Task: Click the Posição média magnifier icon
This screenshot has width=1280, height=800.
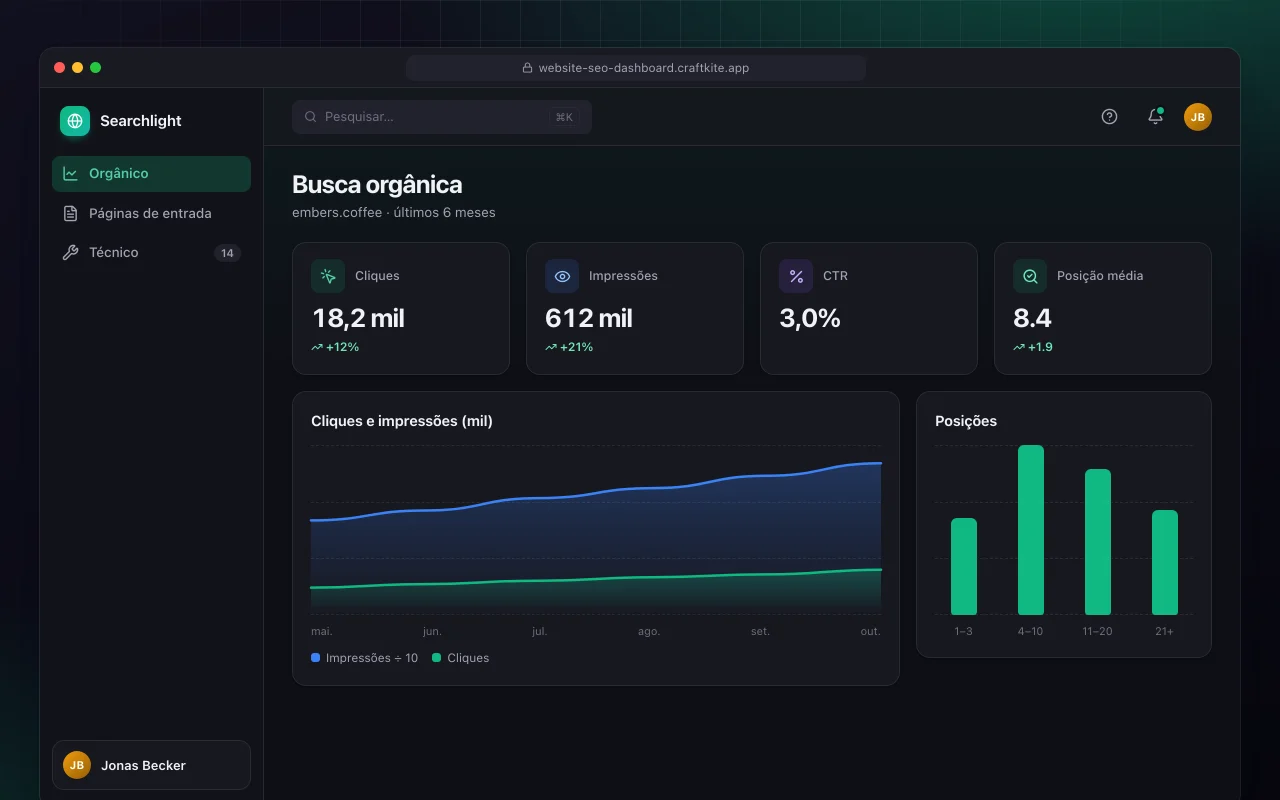Action: [x=1030, y=276]
